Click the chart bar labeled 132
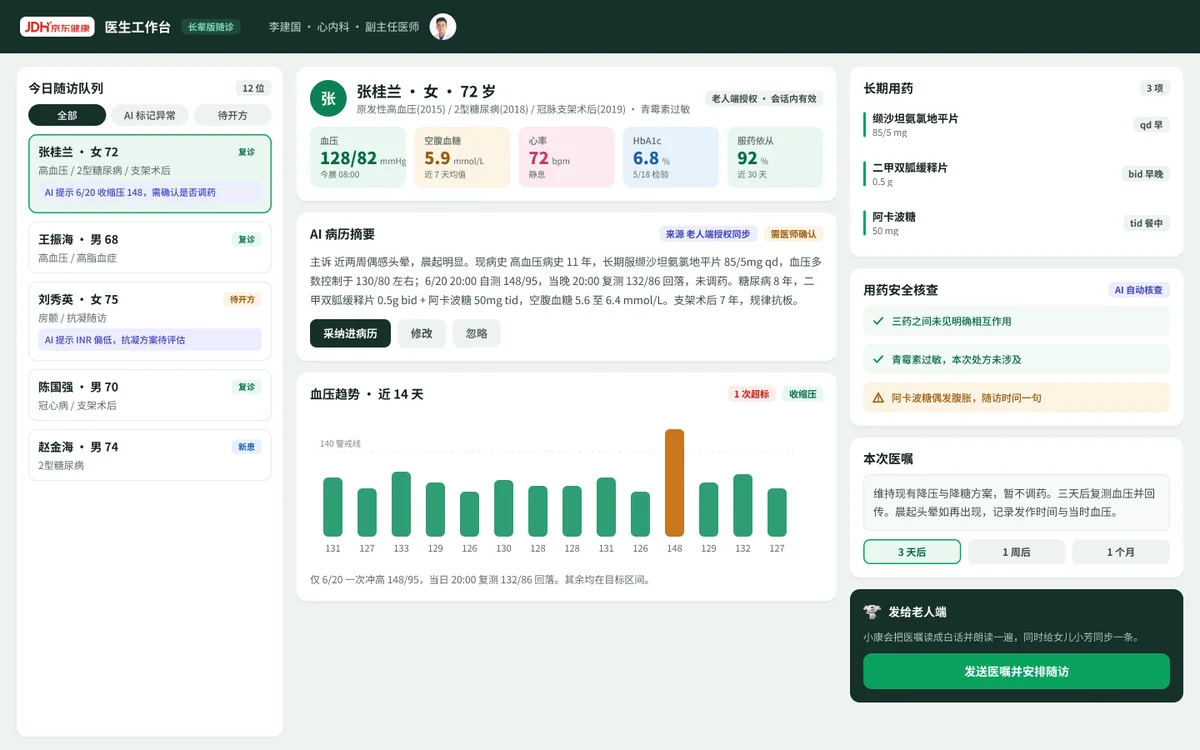This screenshot has width=1200, height=750. click(x=743, y=505)
